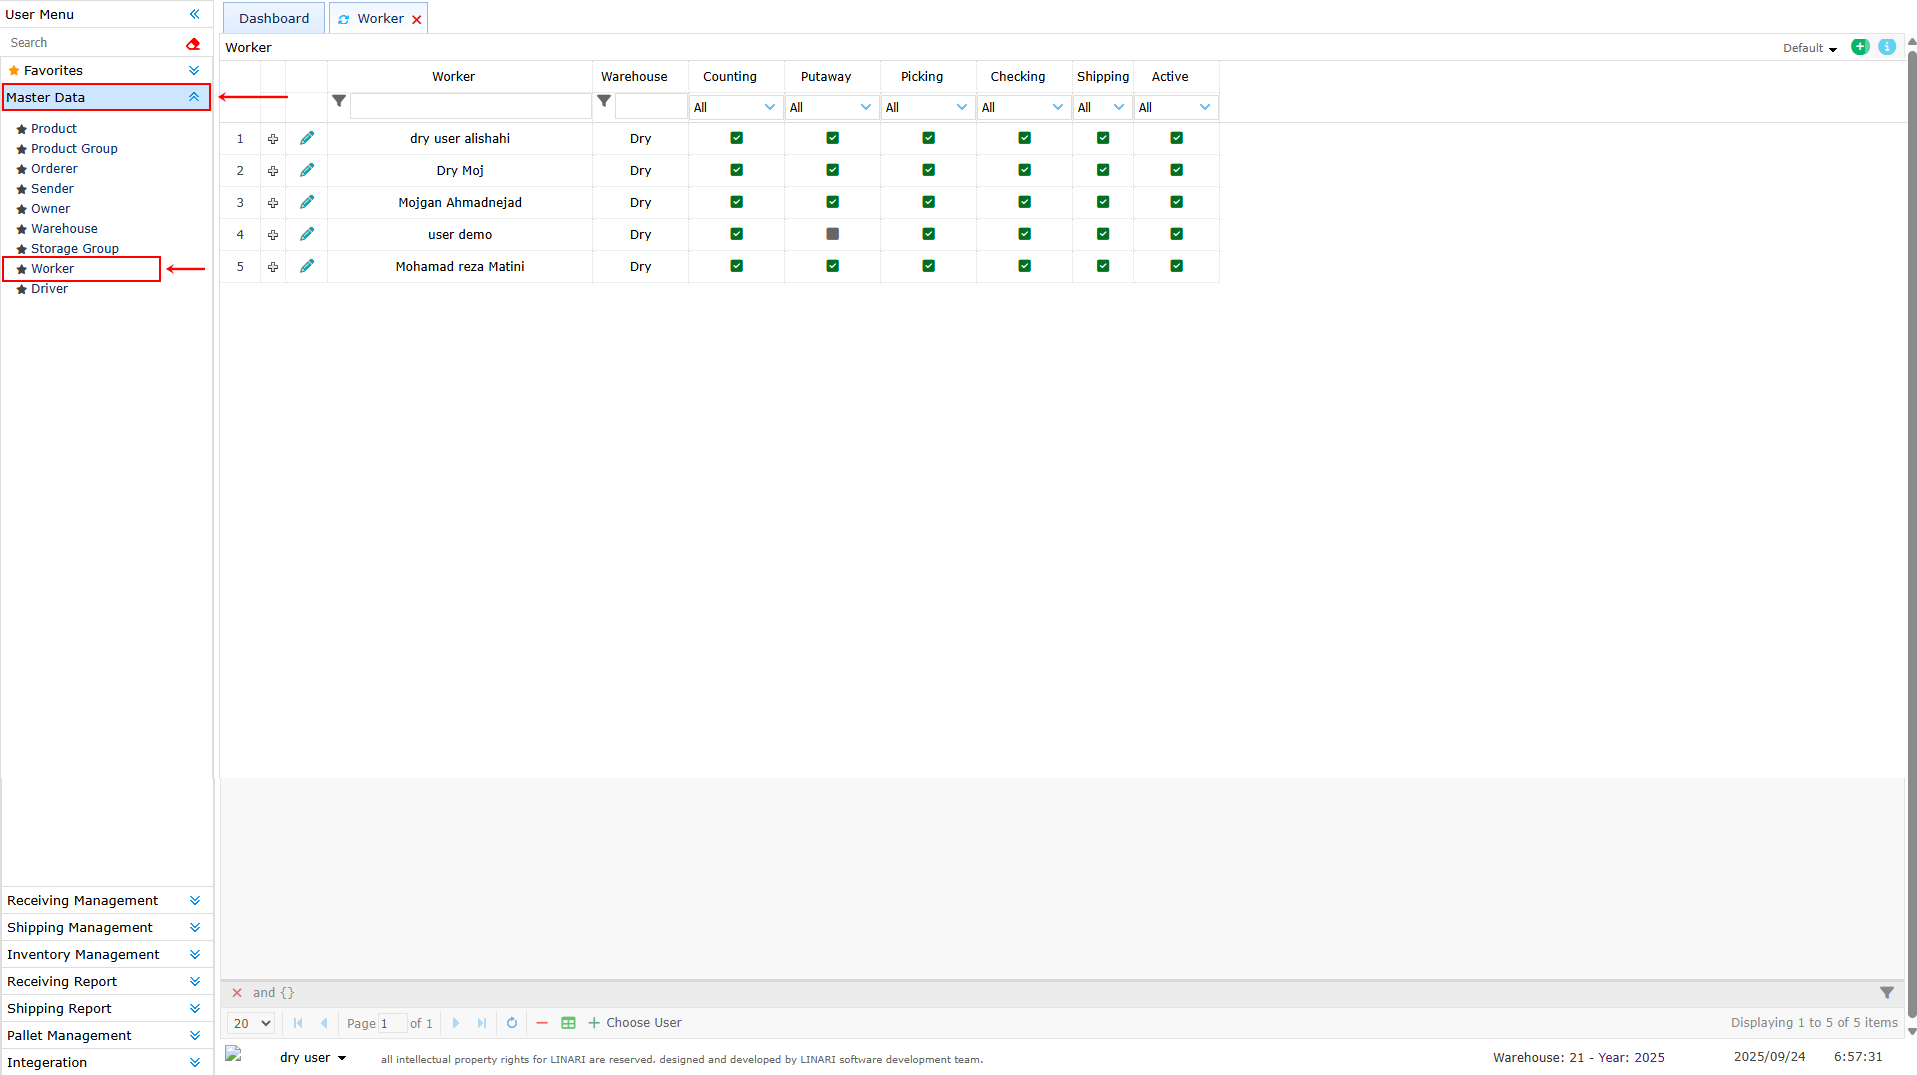This screenshot has height=1075, width=1917.
Task: Switch to the Dashboard tab
Action: pos(273,18)
